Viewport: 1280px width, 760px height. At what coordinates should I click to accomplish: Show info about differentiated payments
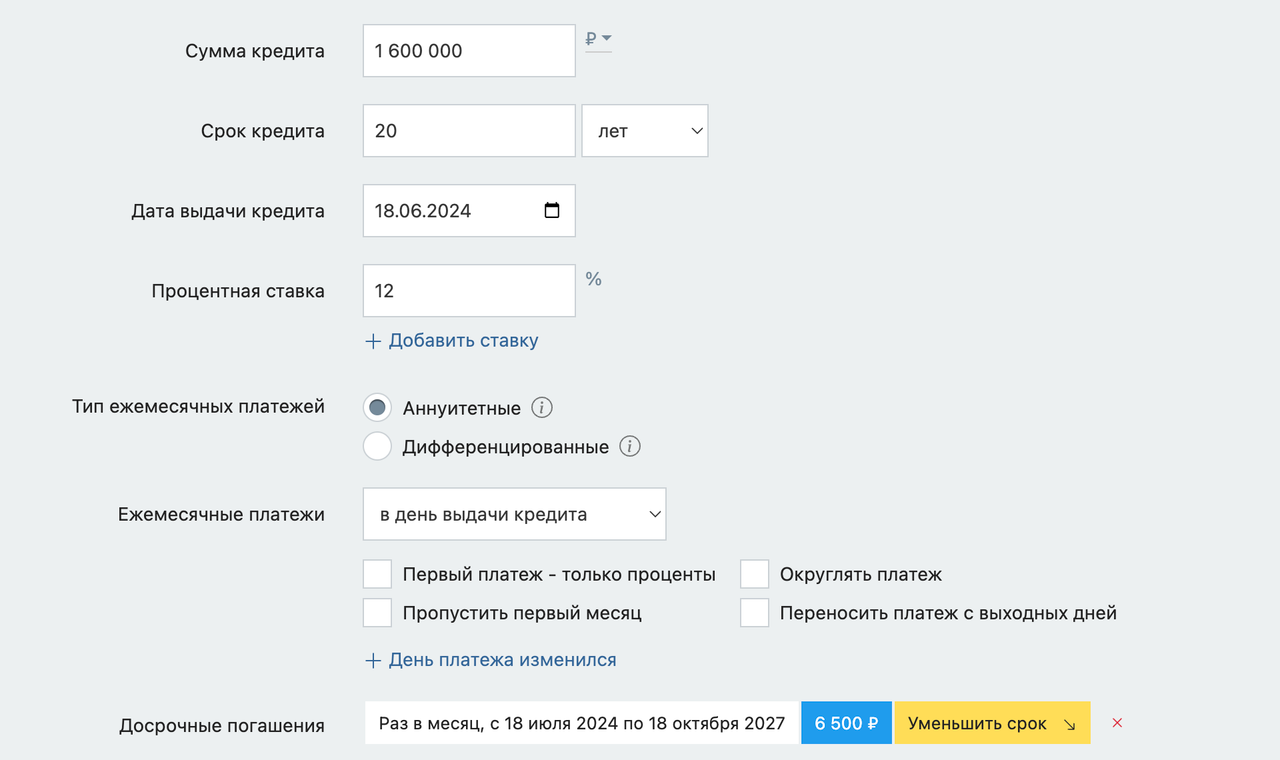(x=630, y=447)
